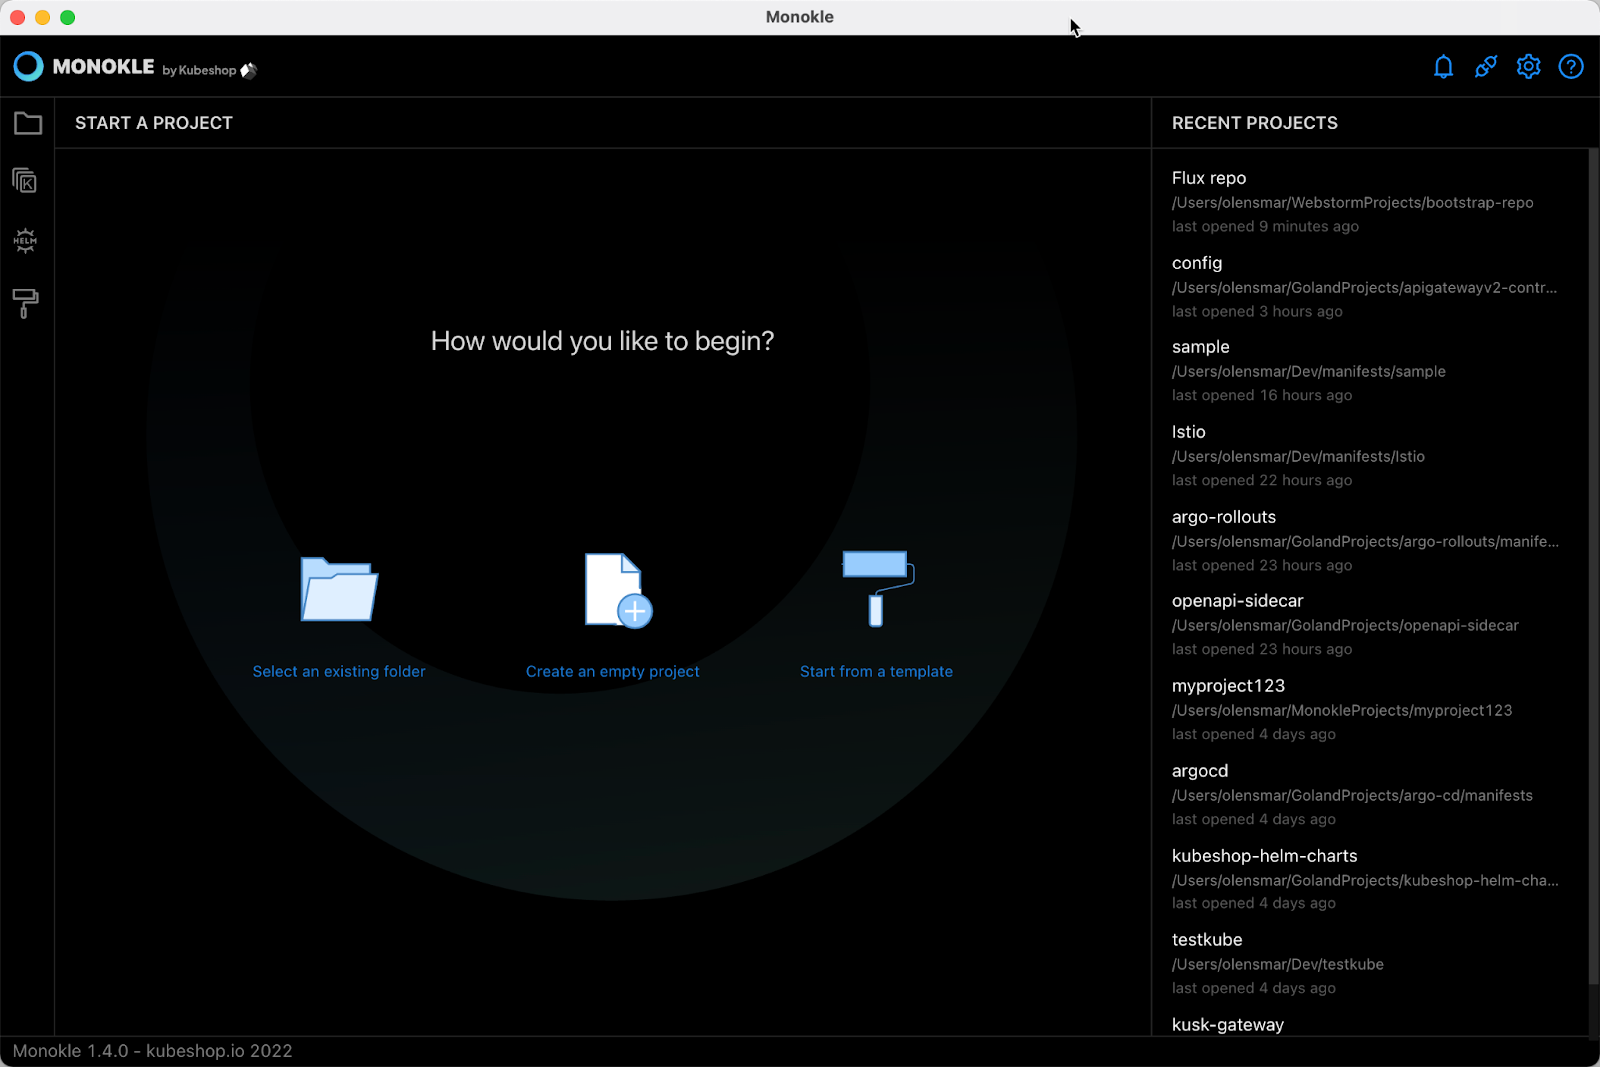Click path '/Users/olensmar/Dev/manifests/Istio'

coord(1298,457)
